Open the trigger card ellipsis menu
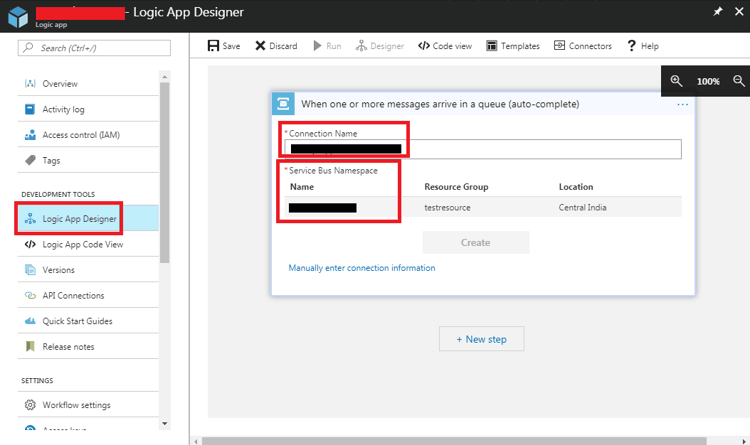Image resolution: width=750 pixels, height=445 pixels. click(x=682, y=104)
